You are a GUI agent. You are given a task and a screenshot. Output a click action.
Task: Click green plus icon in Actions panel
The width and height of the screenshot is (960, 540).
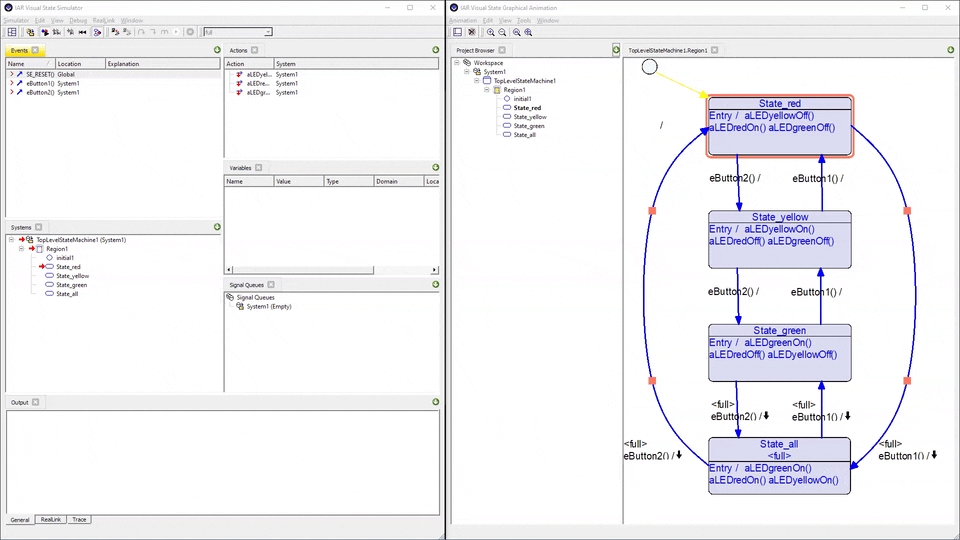(x=435, y=50)
